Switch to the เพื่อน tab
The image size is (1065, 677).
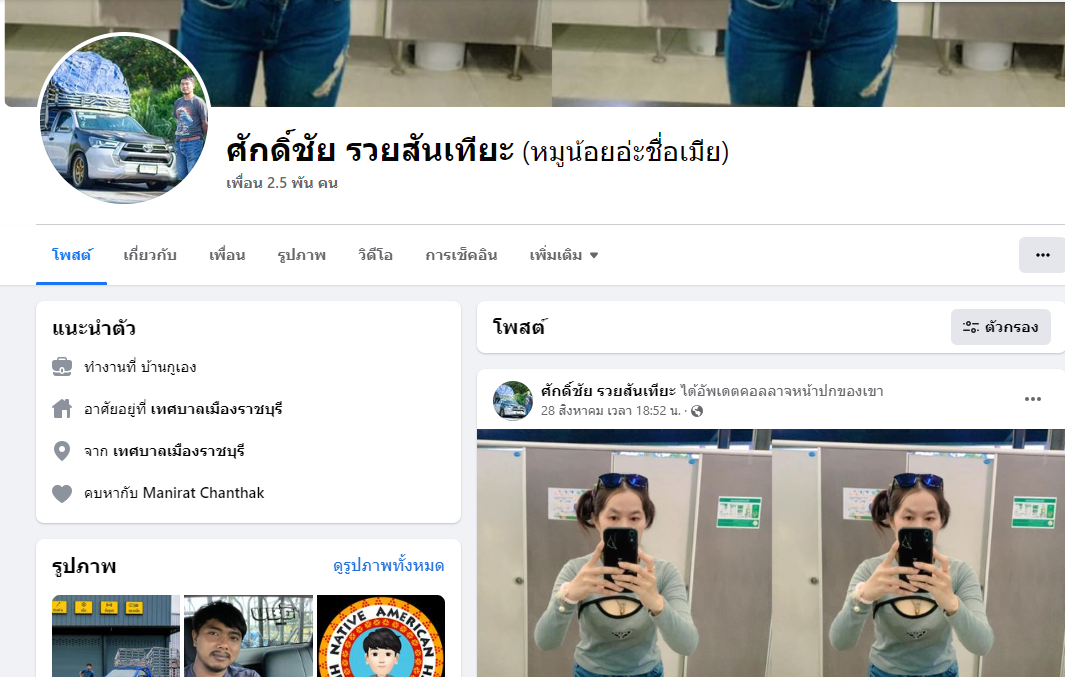pyautogui.click(x=227, y=255)
